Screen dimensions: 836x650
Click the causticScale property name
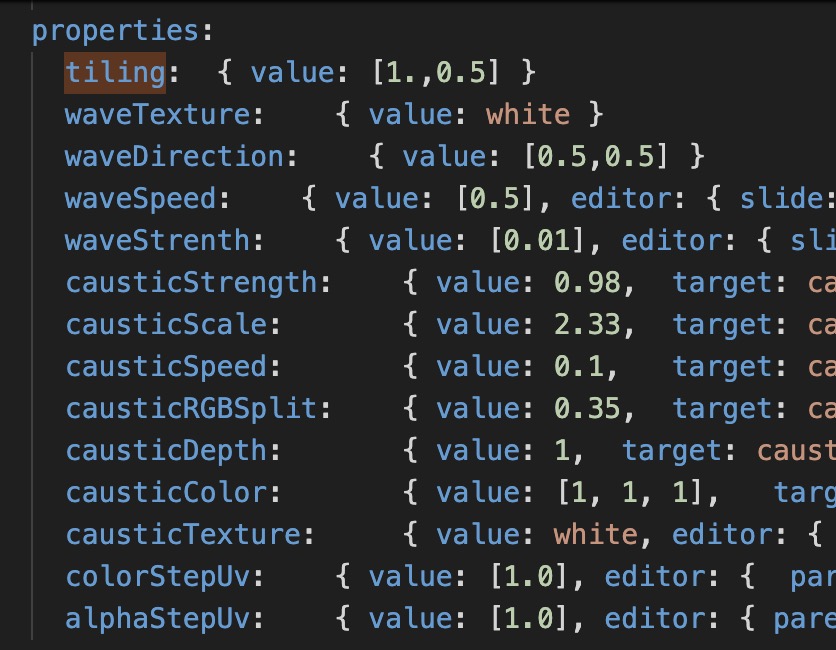tap(166, 325)
